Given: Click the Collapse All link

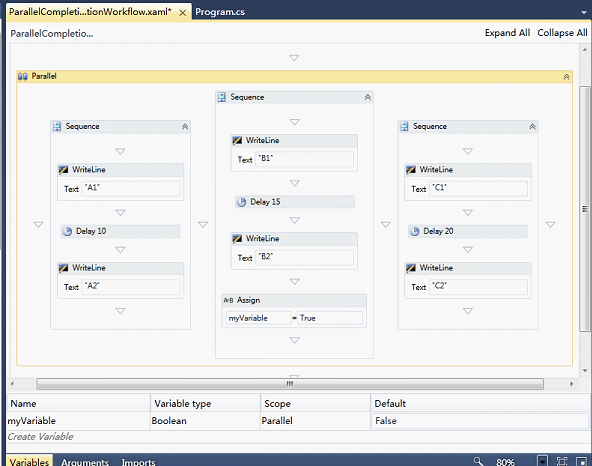Looking at the screenshot, I should pyautogui.click(x=562, y=33).
